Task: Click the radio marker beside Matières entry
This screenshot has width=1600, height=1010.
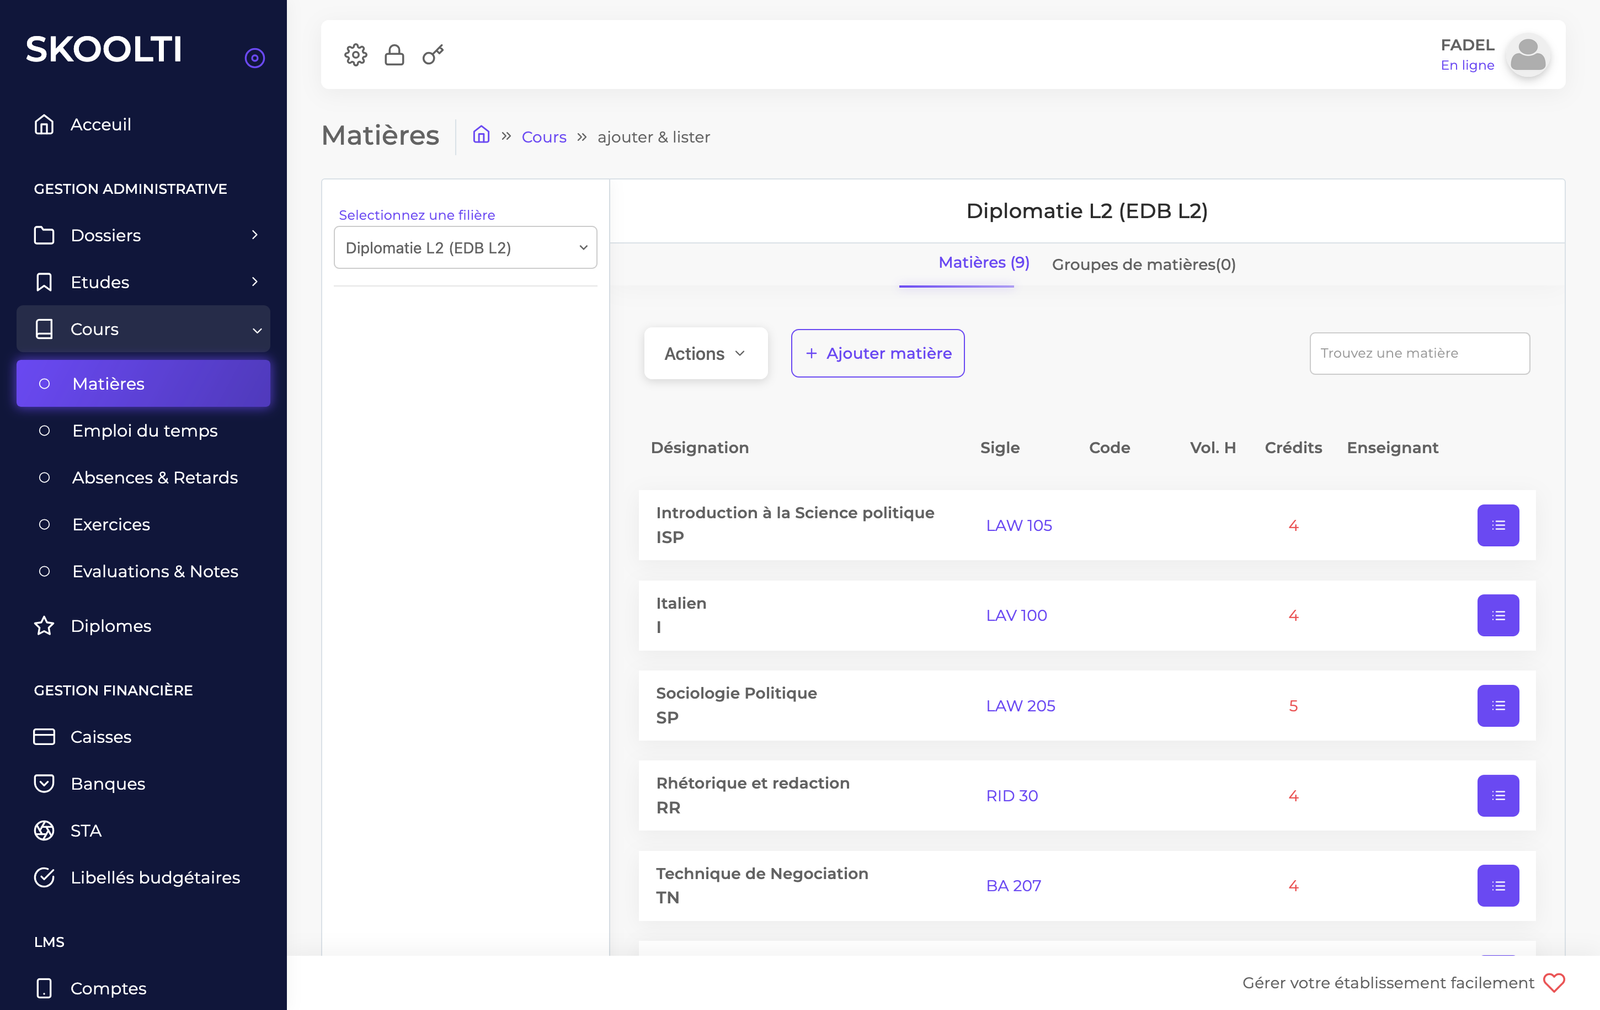Action: coord(44,383)
